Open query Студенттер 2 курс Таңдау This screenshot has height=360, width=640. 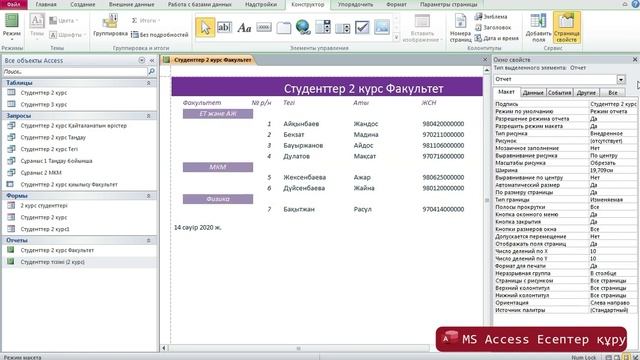53,138
